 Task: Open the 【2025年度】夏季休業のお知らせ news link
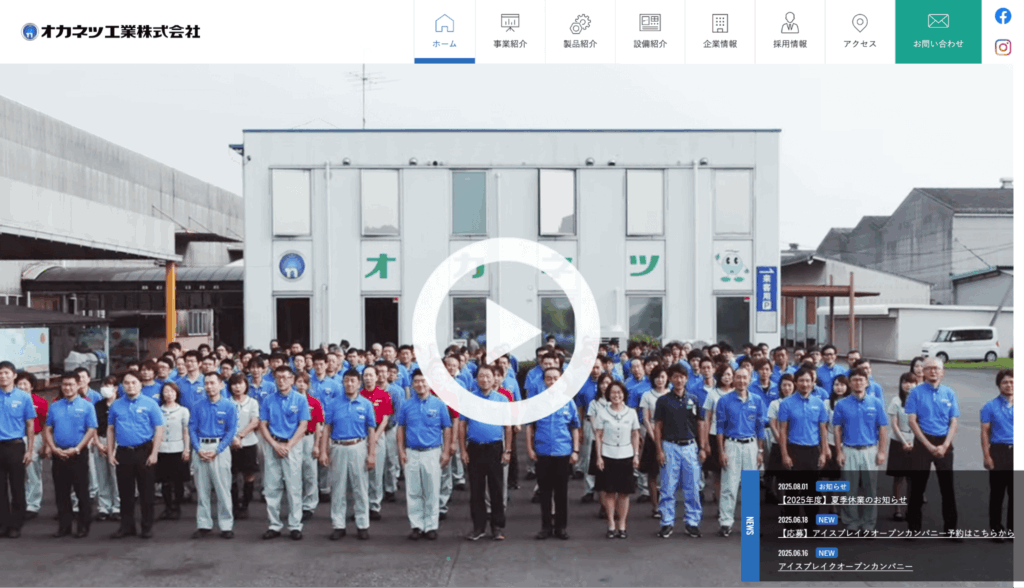[x=842, y=500]
